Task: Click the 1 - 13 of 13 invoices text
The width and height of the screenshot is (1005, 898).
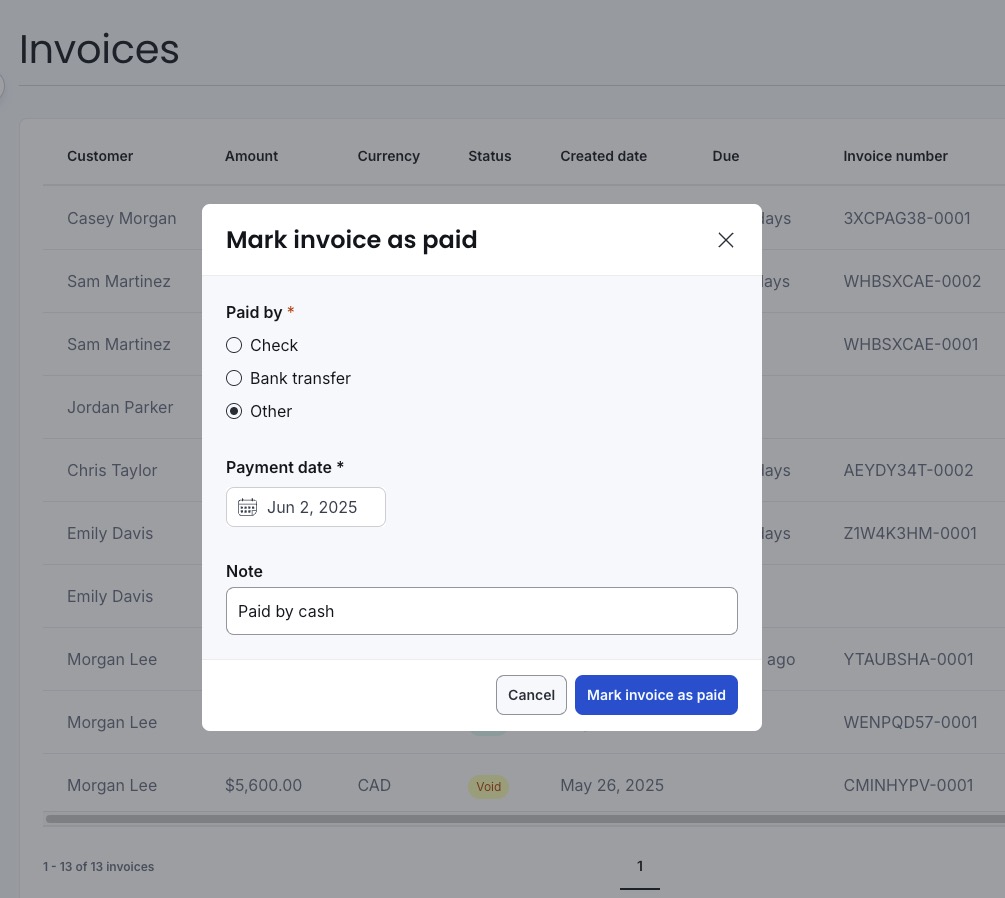Action: point(99,867)
